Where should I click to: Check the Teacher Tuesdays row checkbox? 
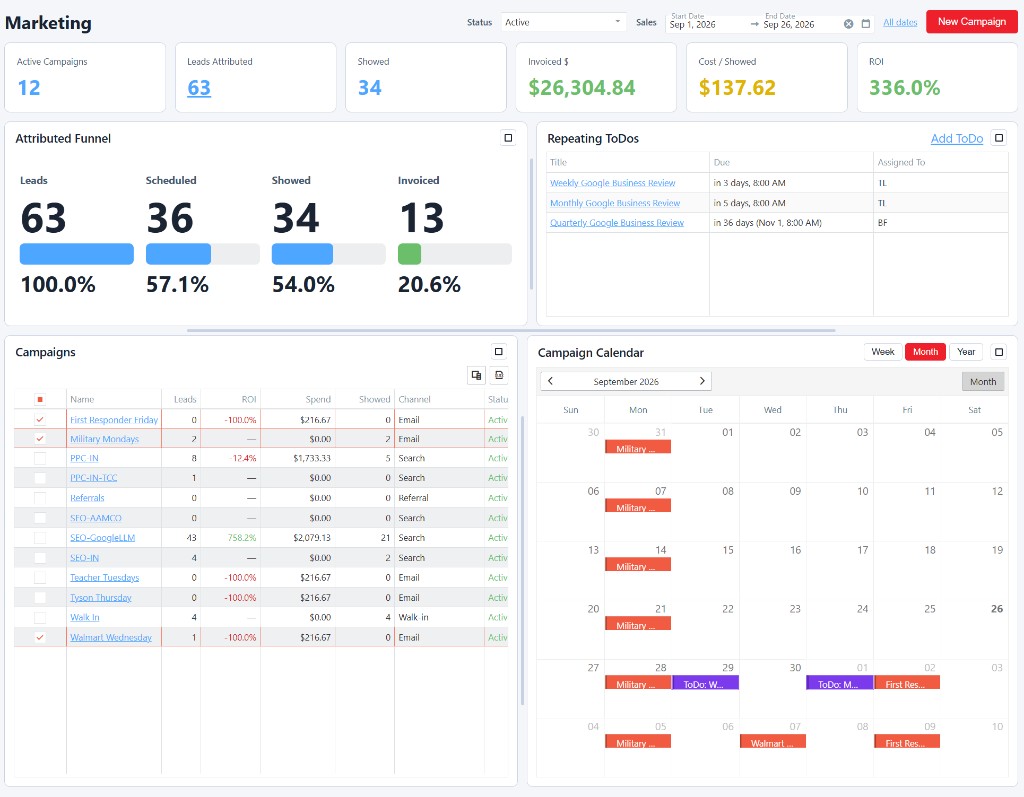(40, 577)
